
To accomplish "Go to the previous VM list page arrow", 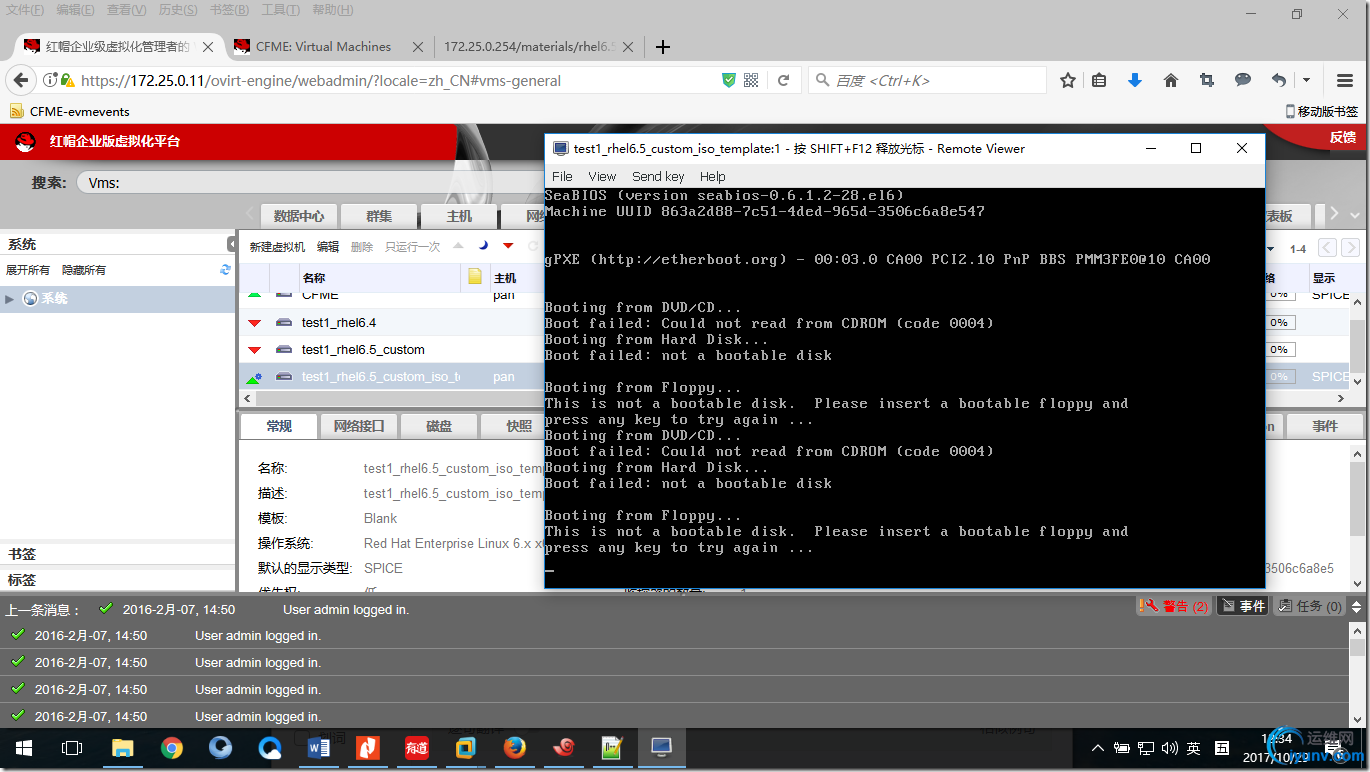I will [1326, 248].
